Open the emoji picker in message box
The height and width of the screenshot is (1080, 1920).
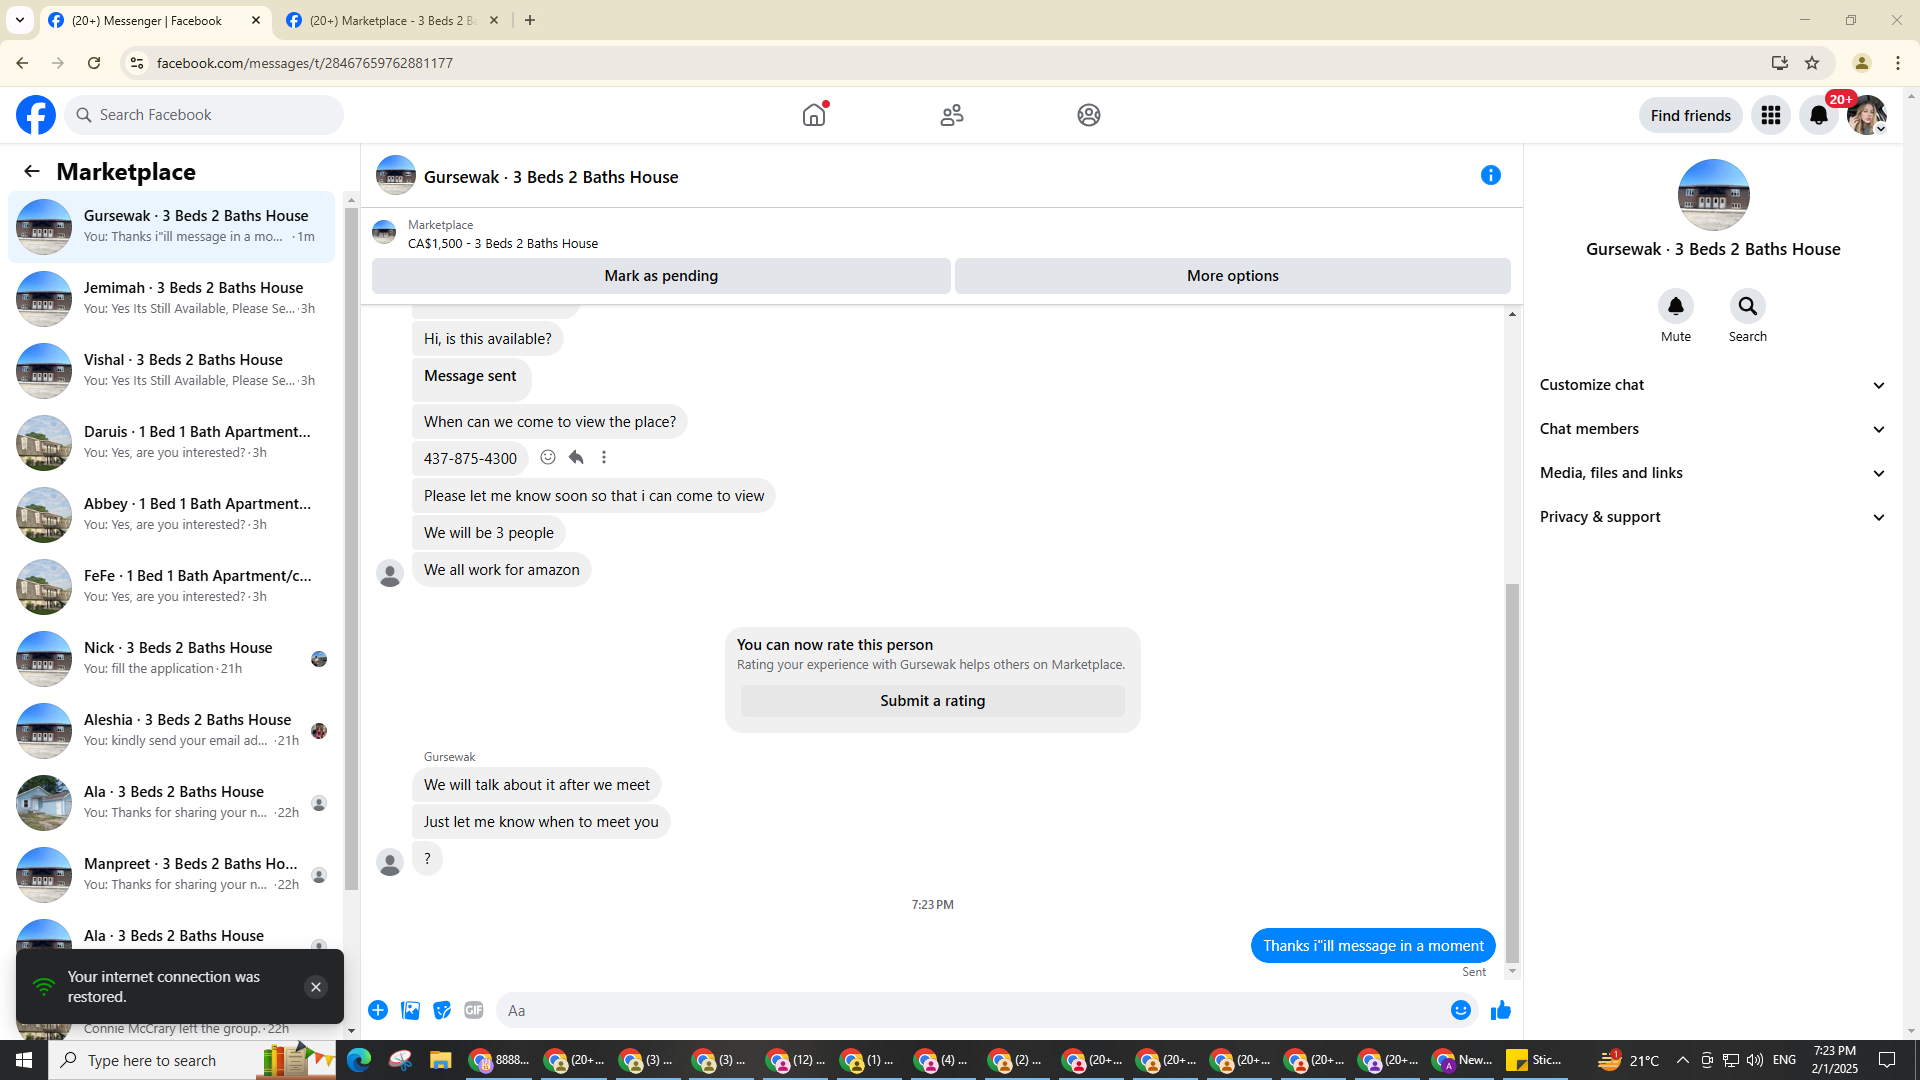pos(1460,1011)
